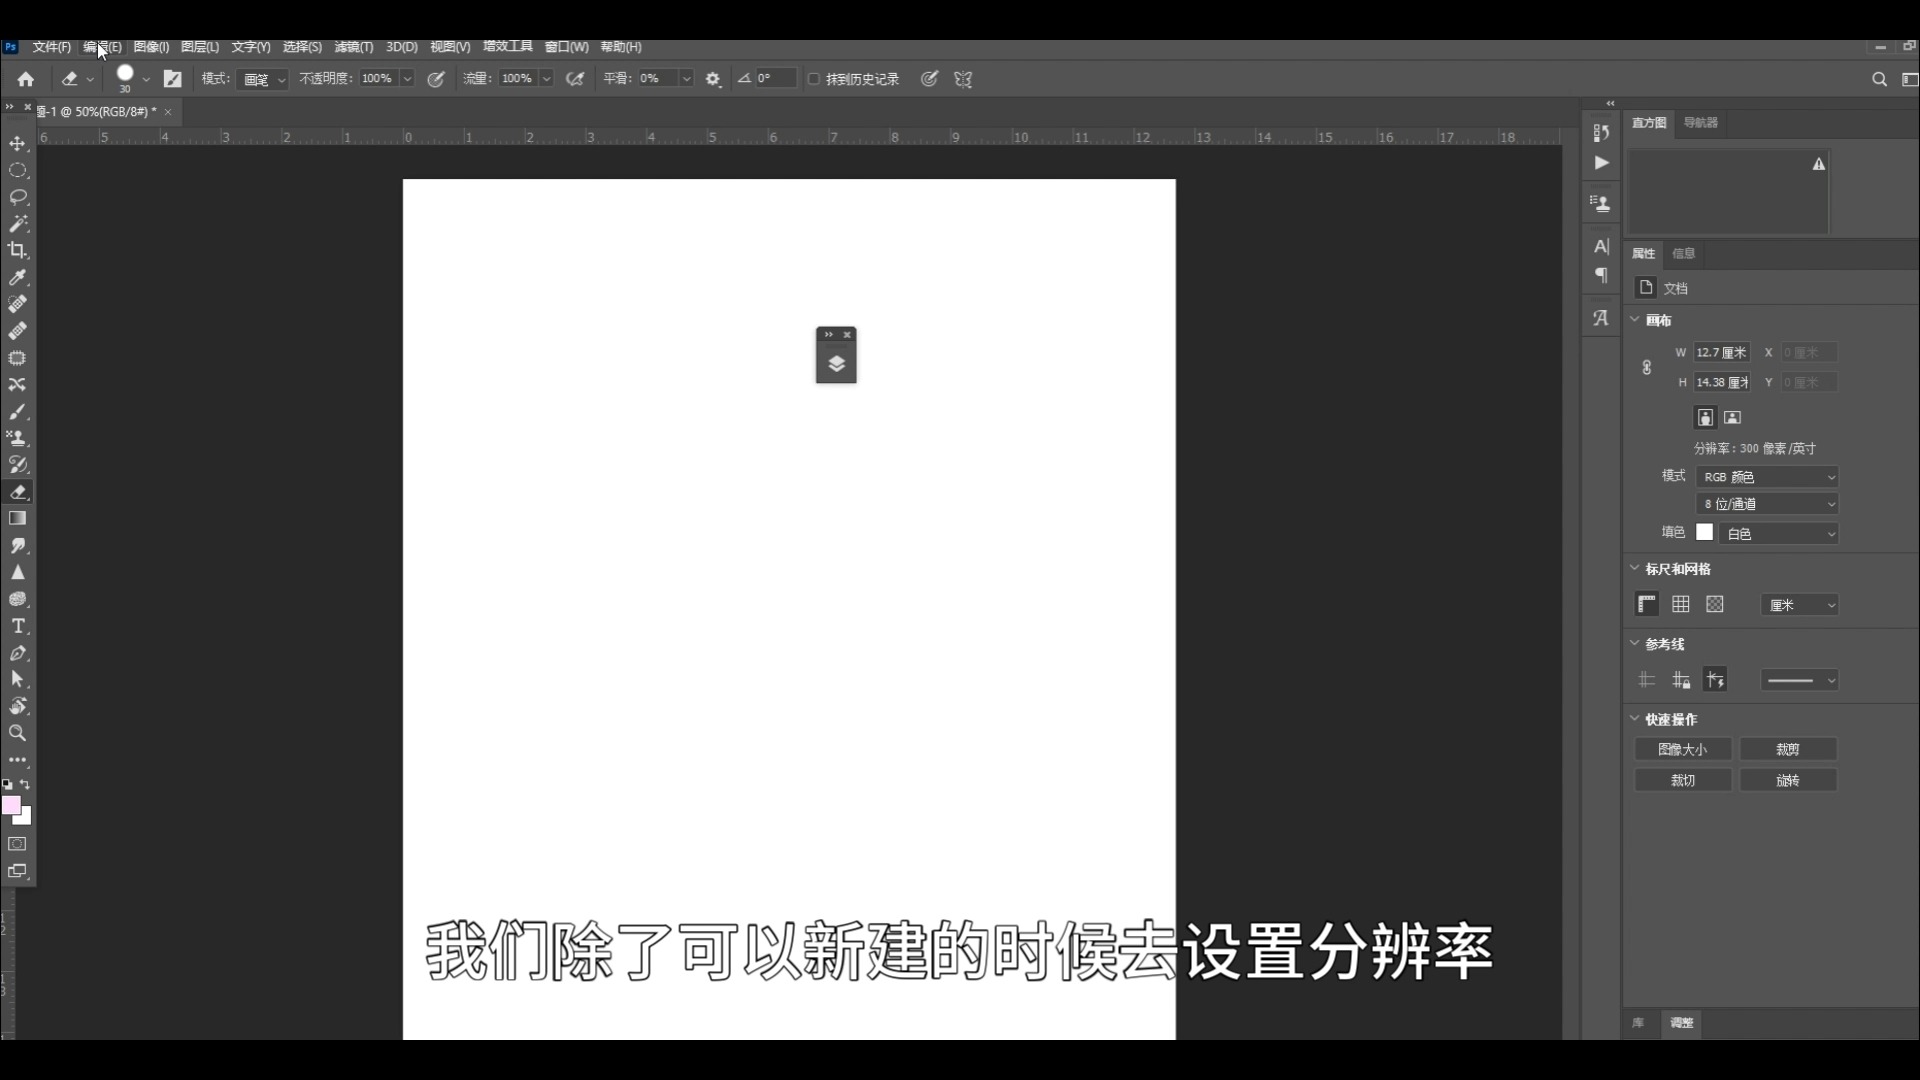This screenshot has width=1920, height=1080.
Task: Select the Eraser tool in toolbox
Action: coord(18,492)
